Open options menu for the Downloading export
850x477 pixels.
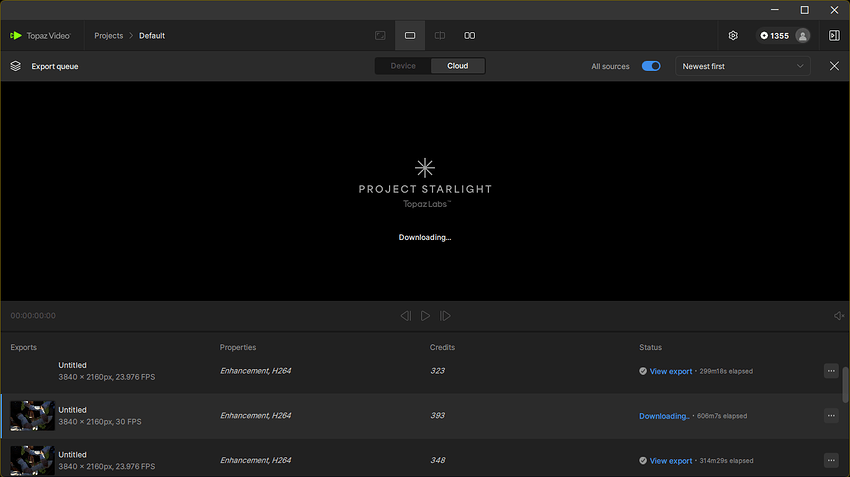tap(831, 416)
